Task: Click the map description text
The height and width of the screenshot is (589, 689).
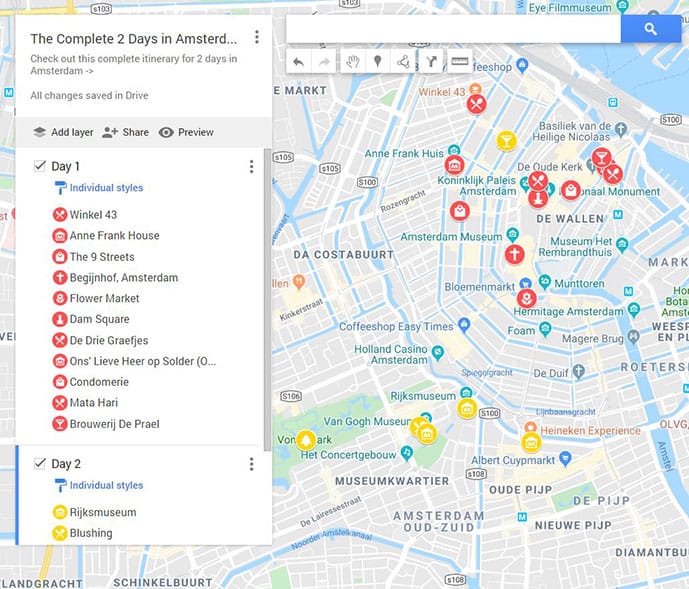Action: pos(134,65)
